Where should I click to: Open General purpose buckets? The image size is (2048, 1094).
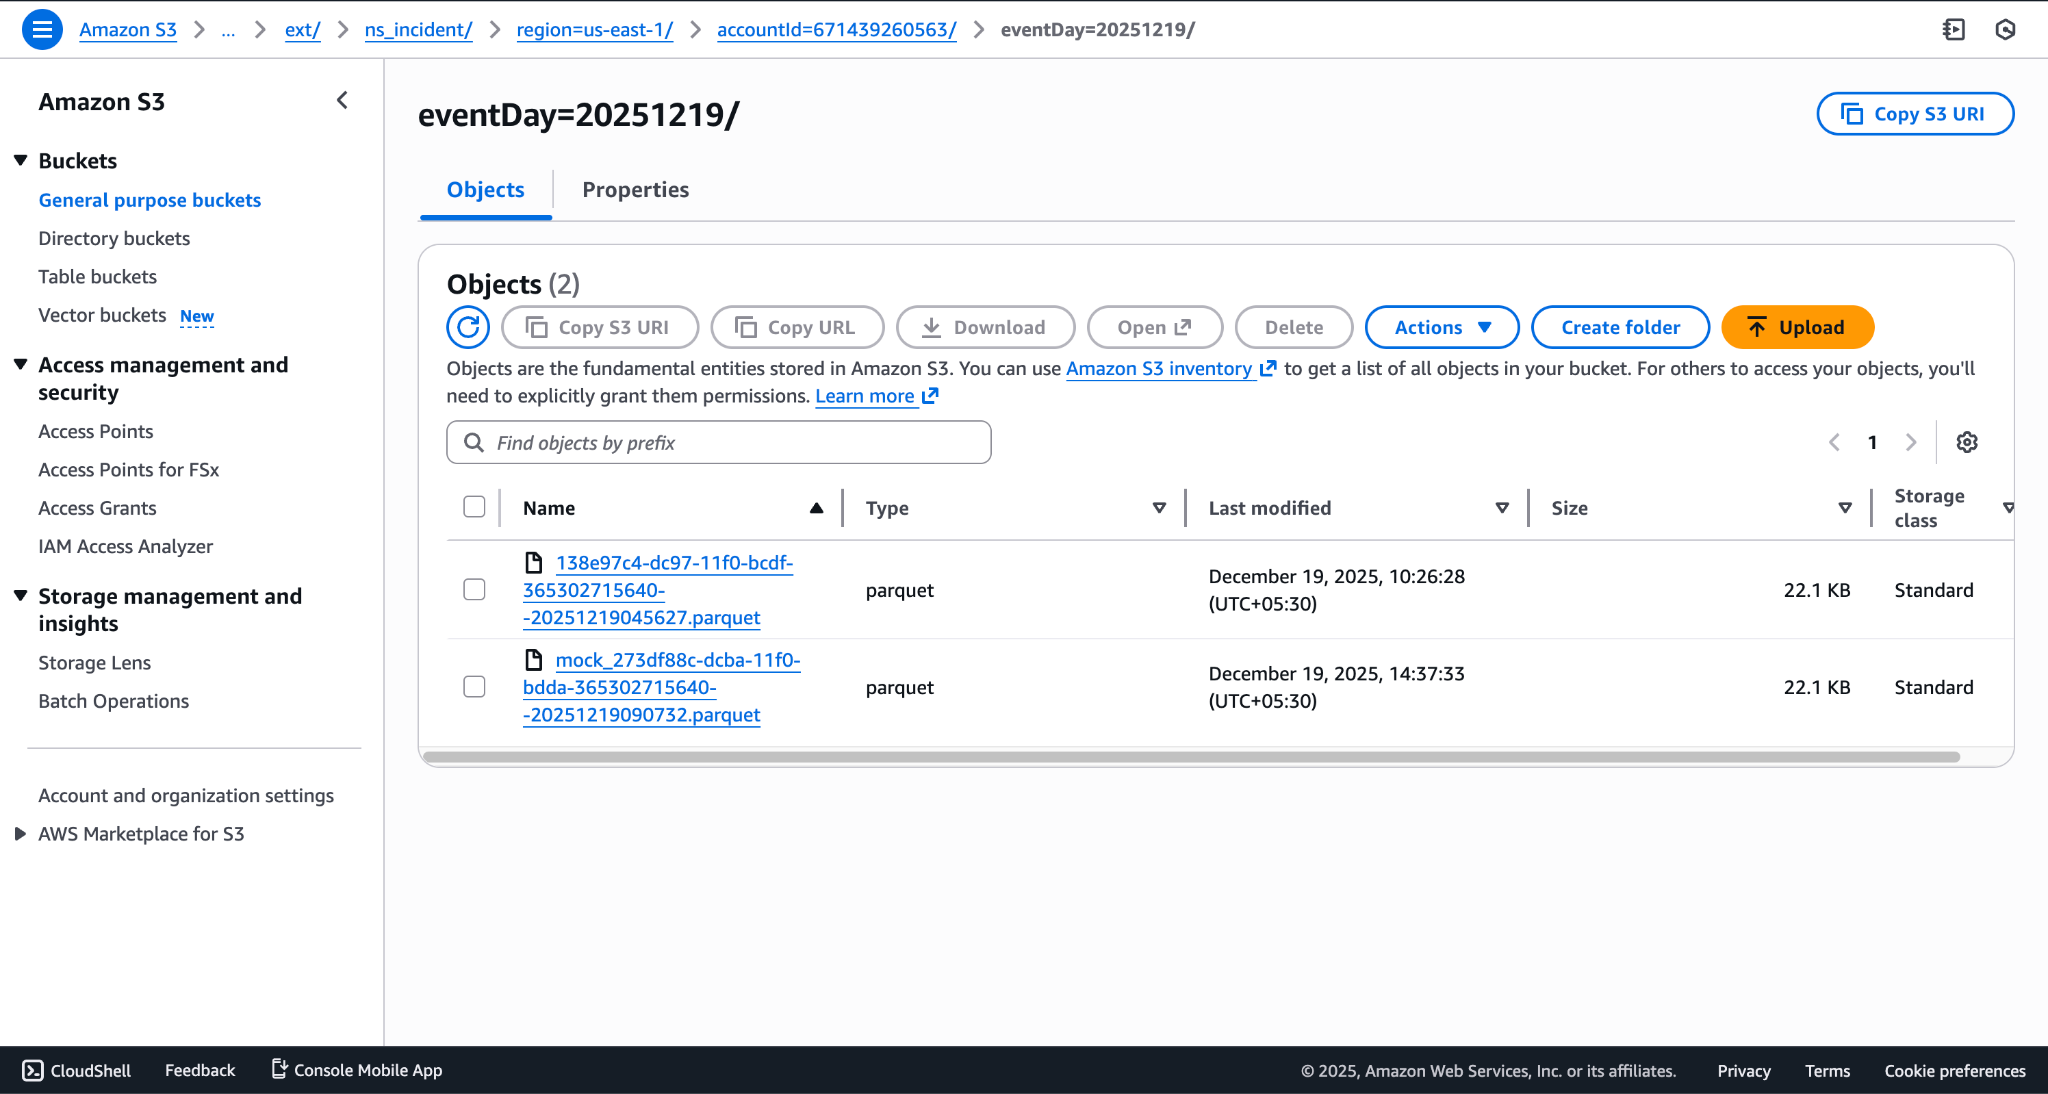point(150,200)
